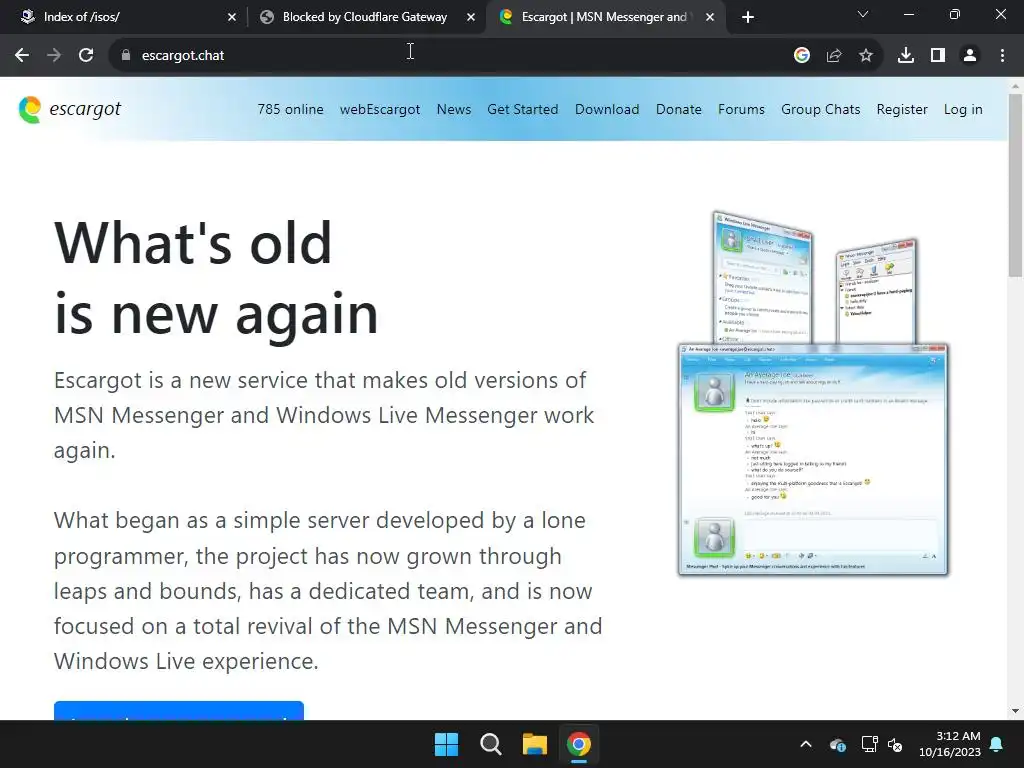The width and height of the screenshot is (1024, 768).
Task: Open the Chrome three-dot menu
Action: [1002, 56]
